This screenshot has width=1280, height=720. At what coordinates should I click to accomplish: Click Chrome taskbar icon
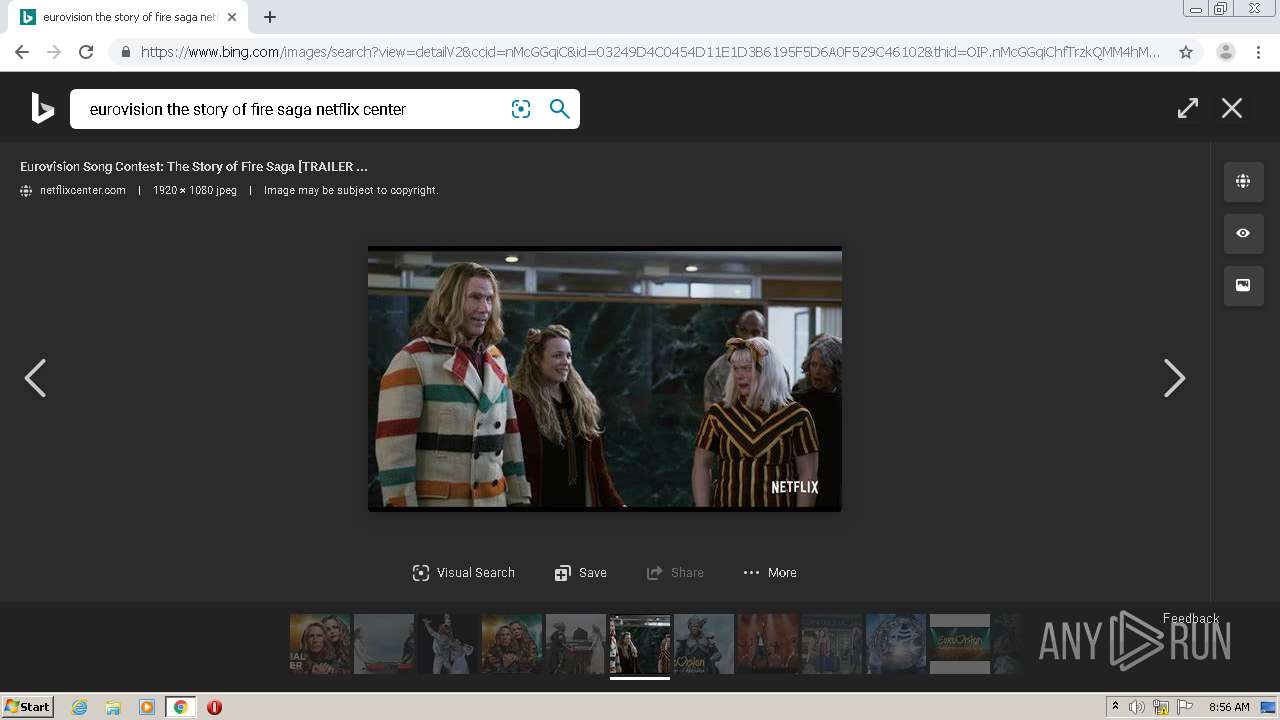tap(180, 707)
